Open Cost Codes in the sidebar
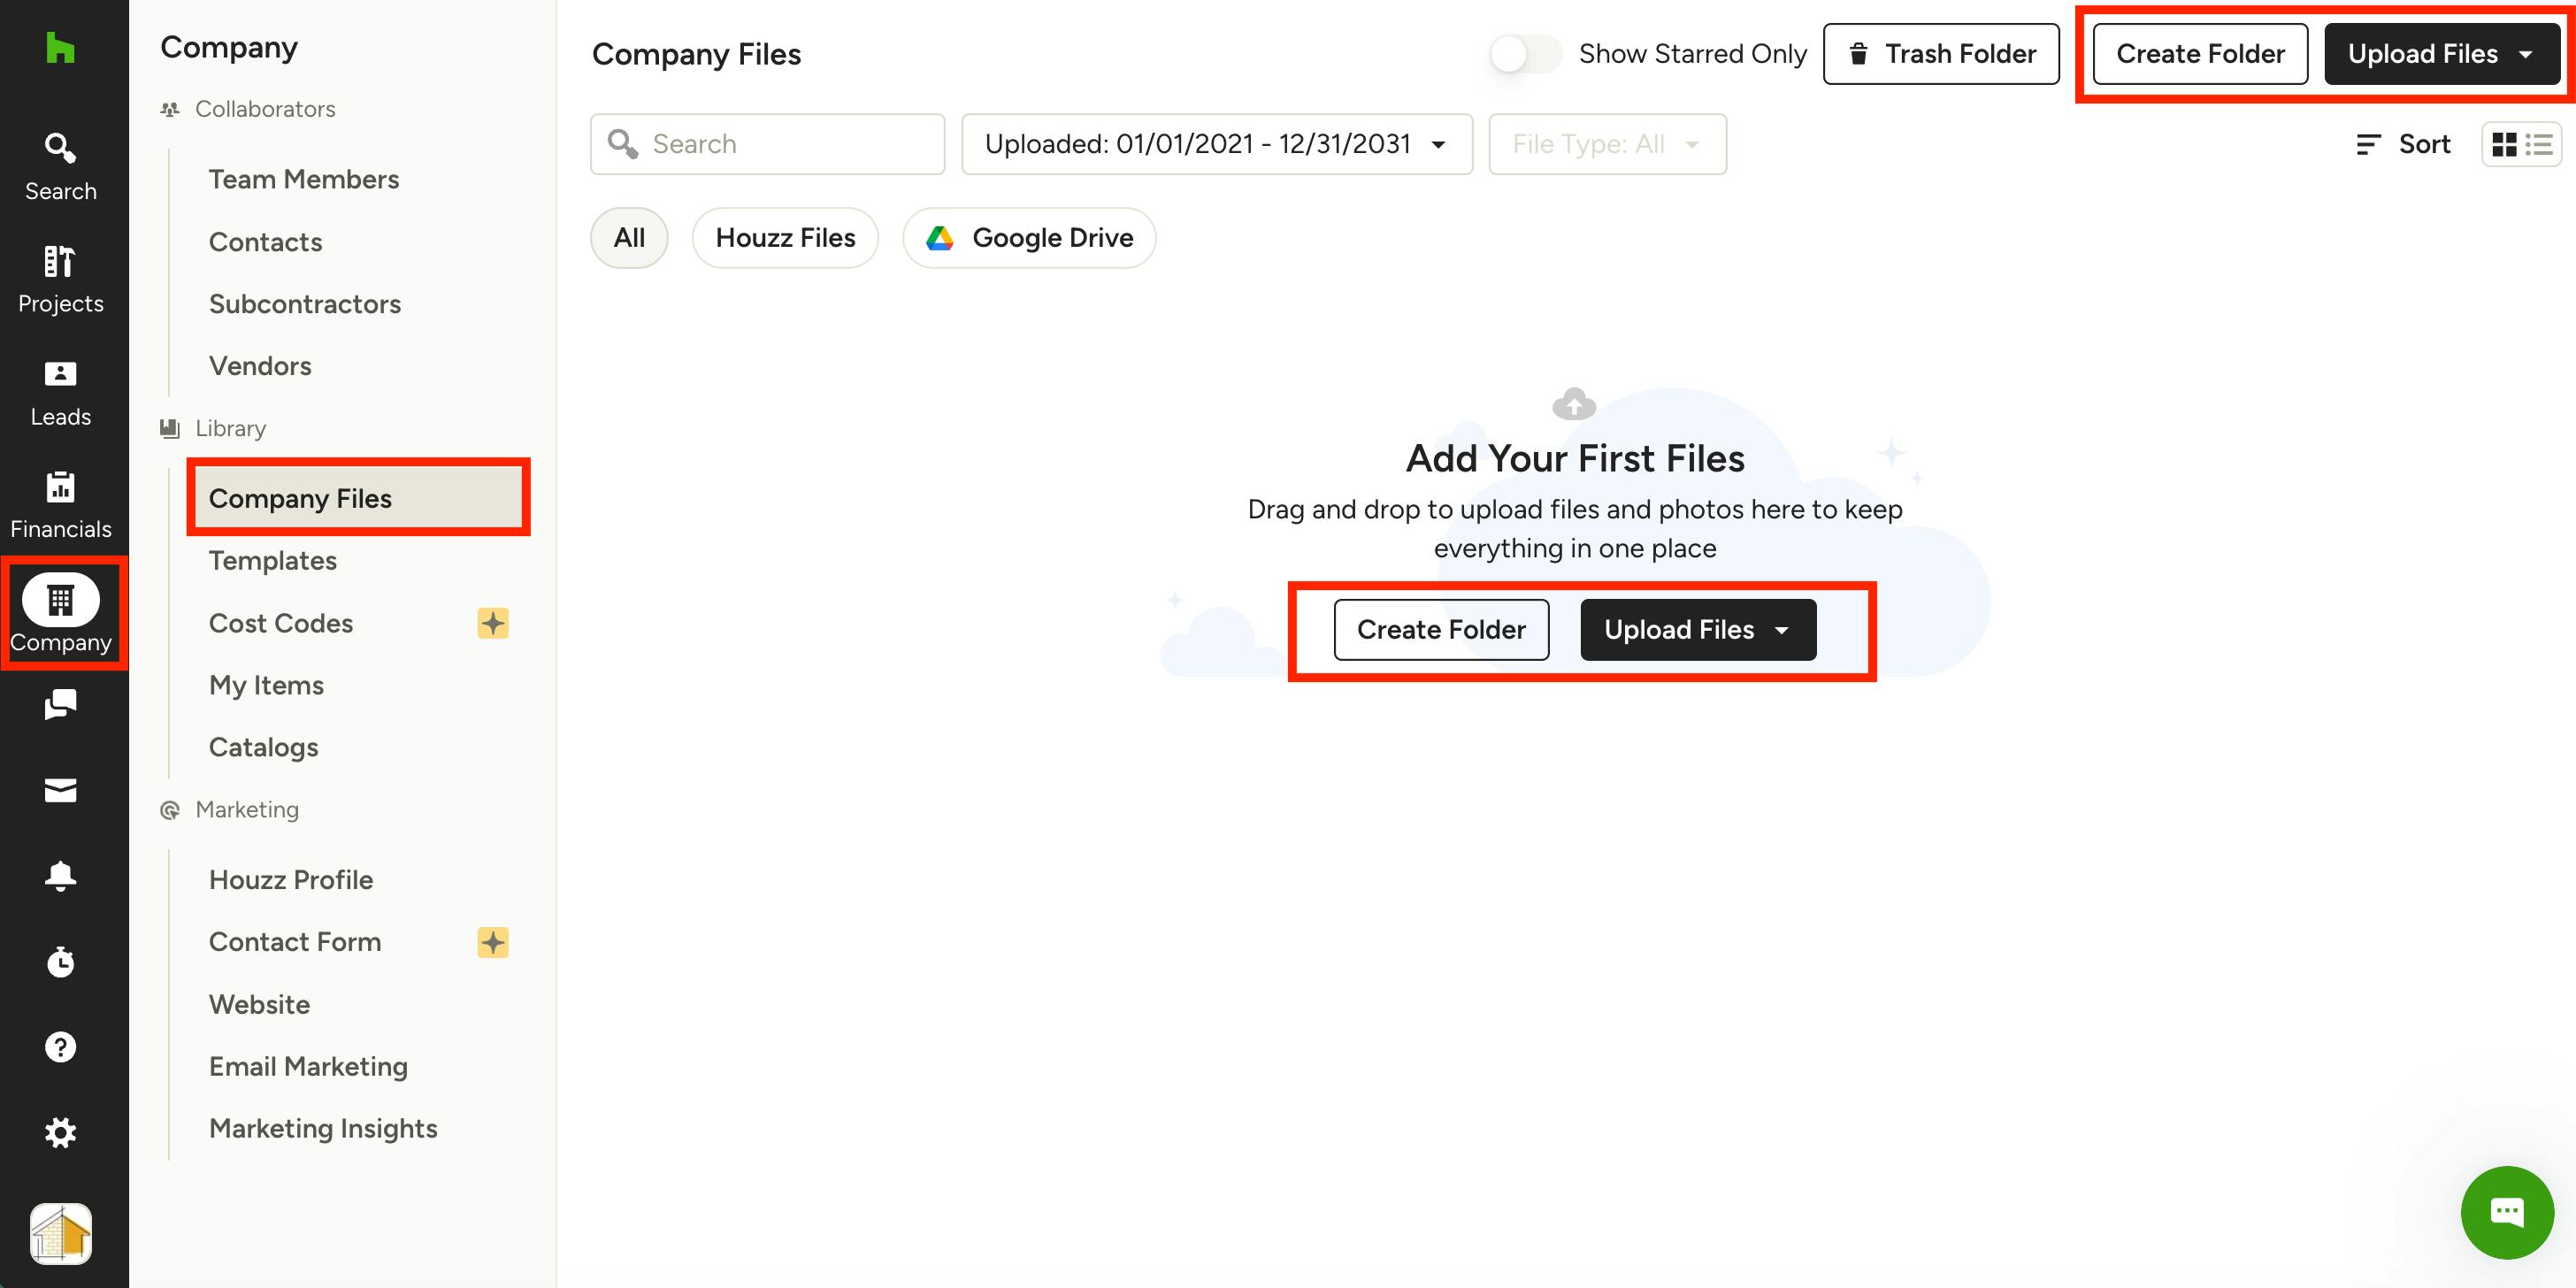This screenshot has width=2576, height=1288. (x=281, y=623)
